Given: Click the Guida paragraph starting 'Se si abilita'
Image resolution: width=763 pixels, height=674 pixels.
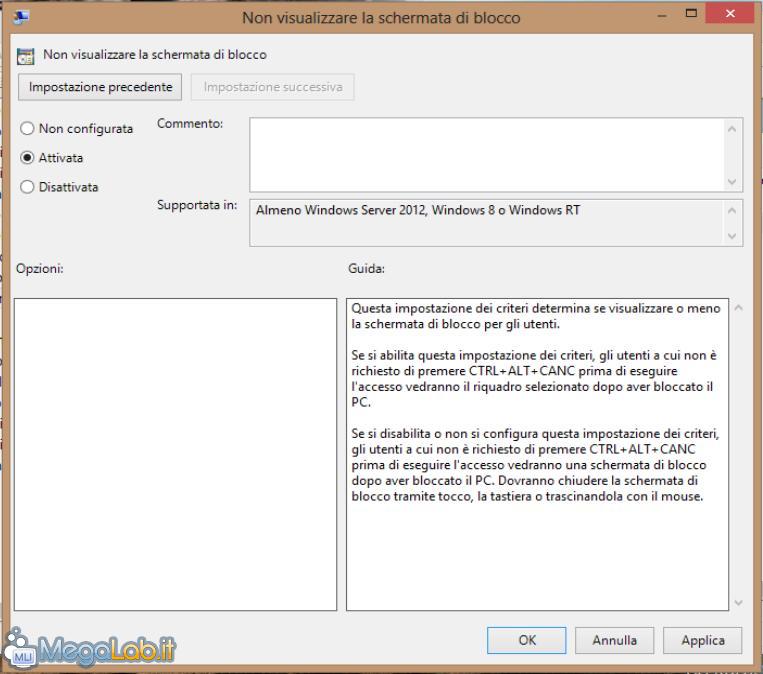Looking at the screenshot, I should (533, 379).
